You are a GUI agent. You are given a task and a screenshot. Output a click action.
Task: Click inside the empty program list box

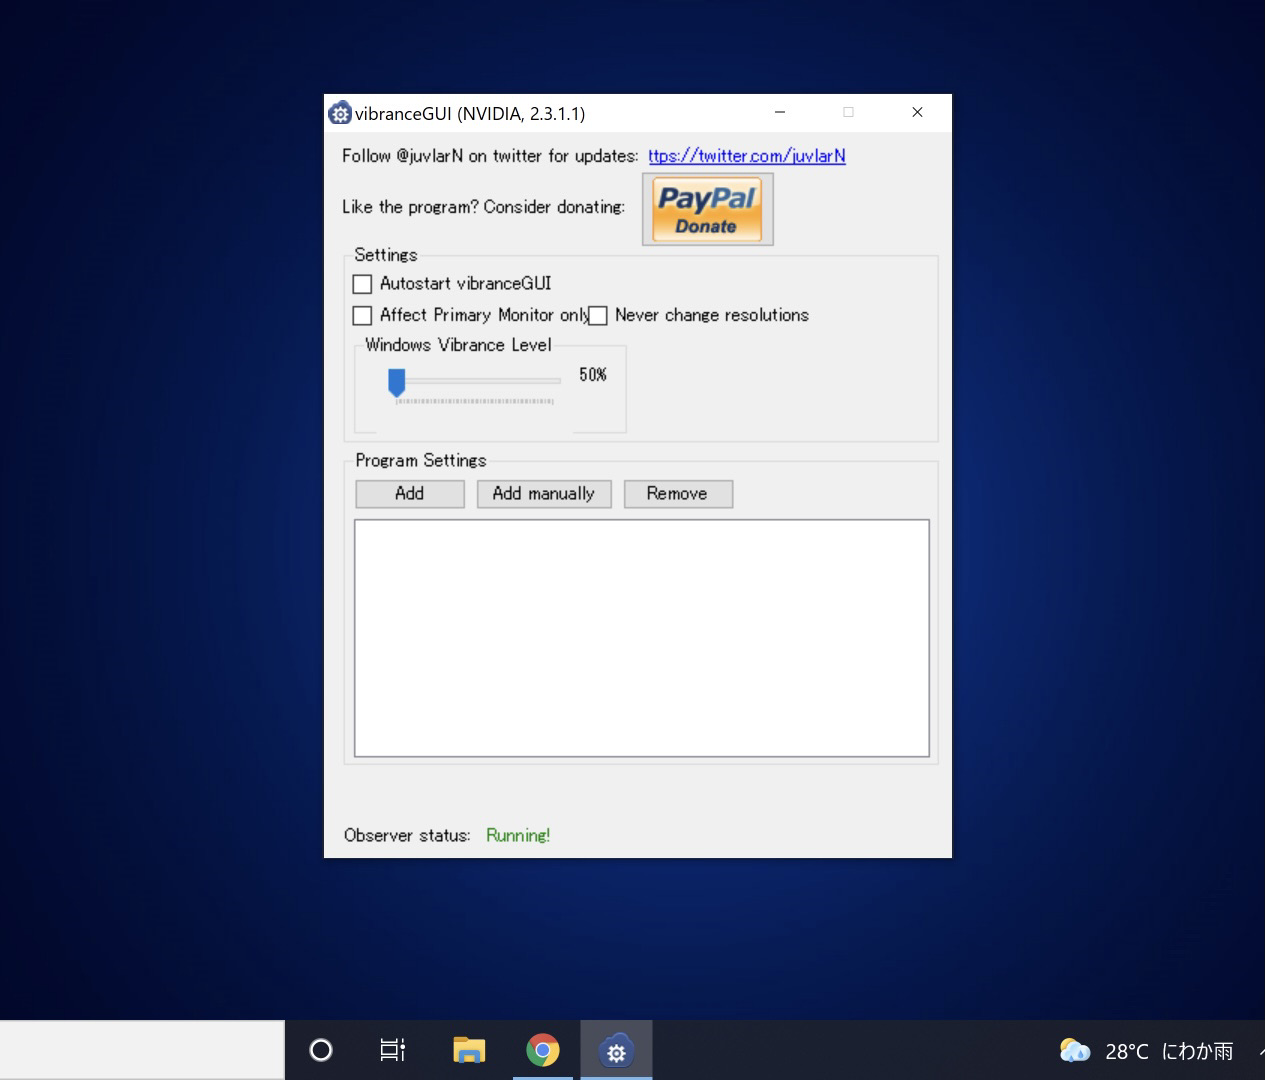tap(641, 636)
